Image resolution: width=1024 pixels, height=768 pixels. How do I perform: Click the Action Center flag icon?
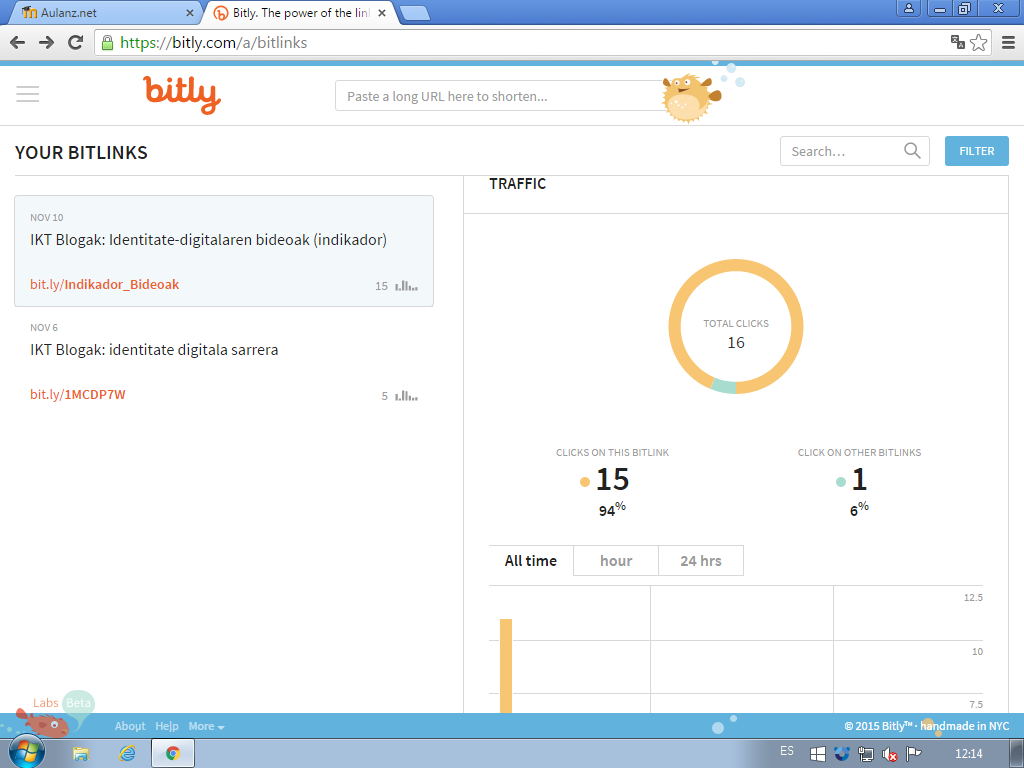(x=914, y=754)
